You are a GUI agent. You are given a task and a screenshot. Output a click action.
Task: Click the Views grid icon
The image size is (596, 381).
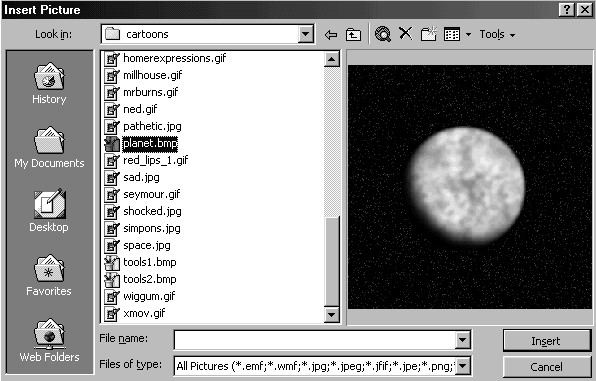452,35
